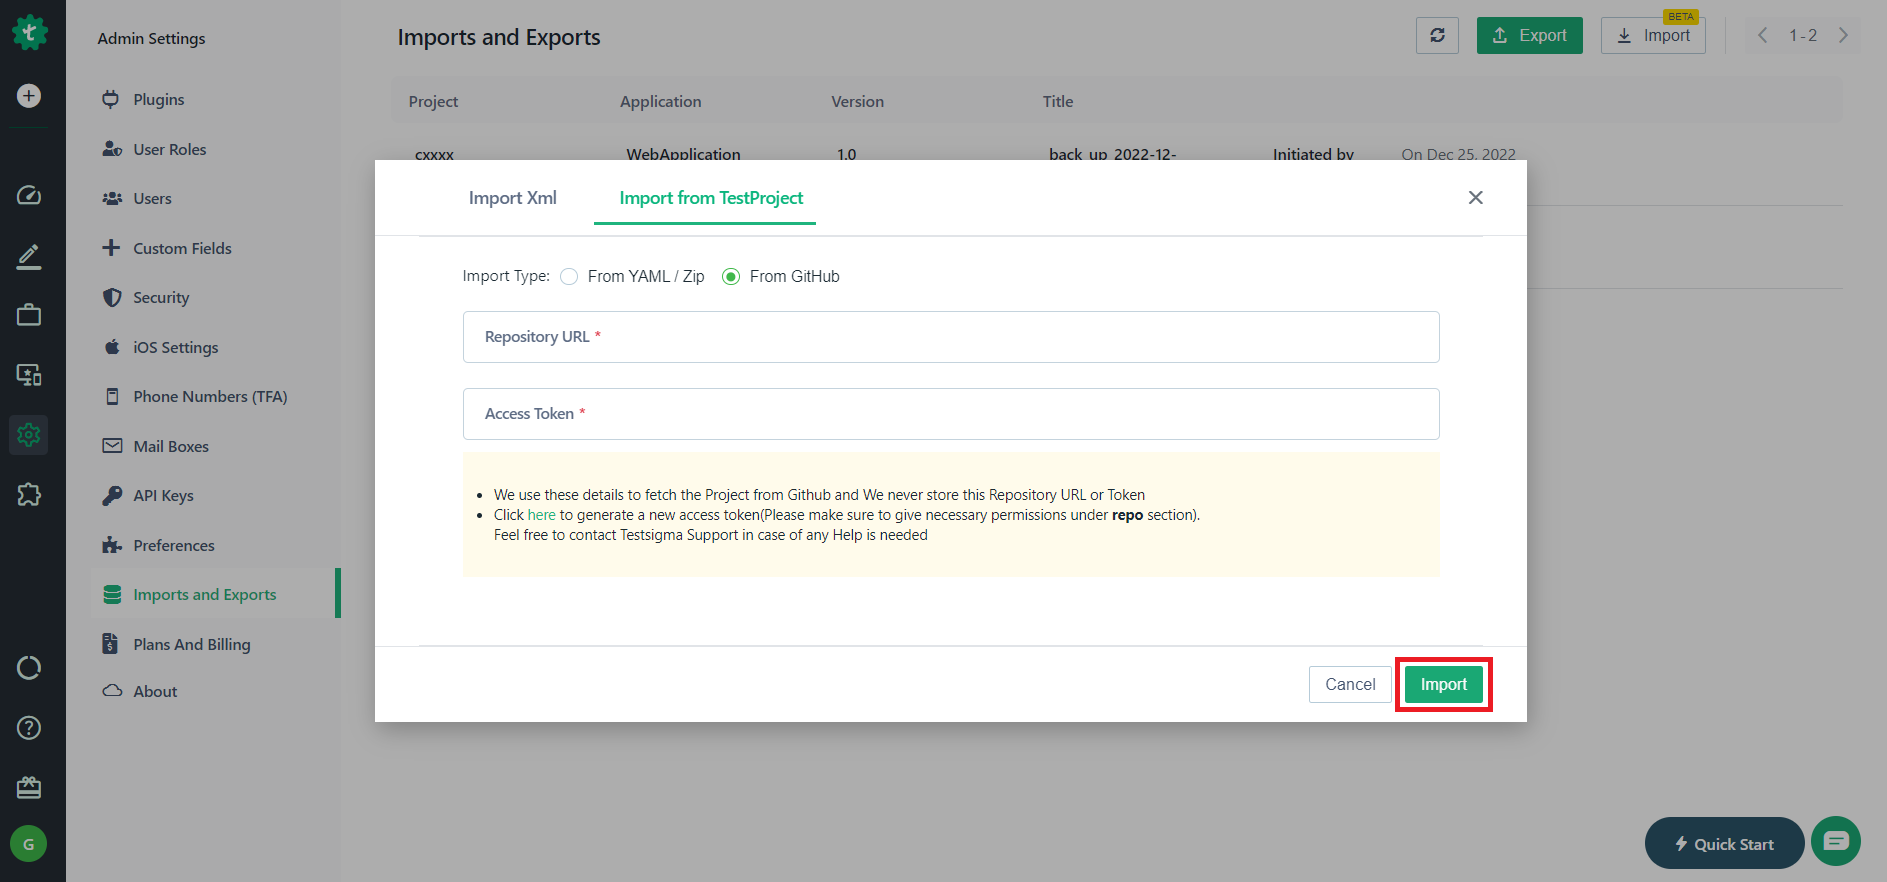This screenshot has height=882, width=1887.
Task: Focus the Repository URL field
Action: (951, 337)
